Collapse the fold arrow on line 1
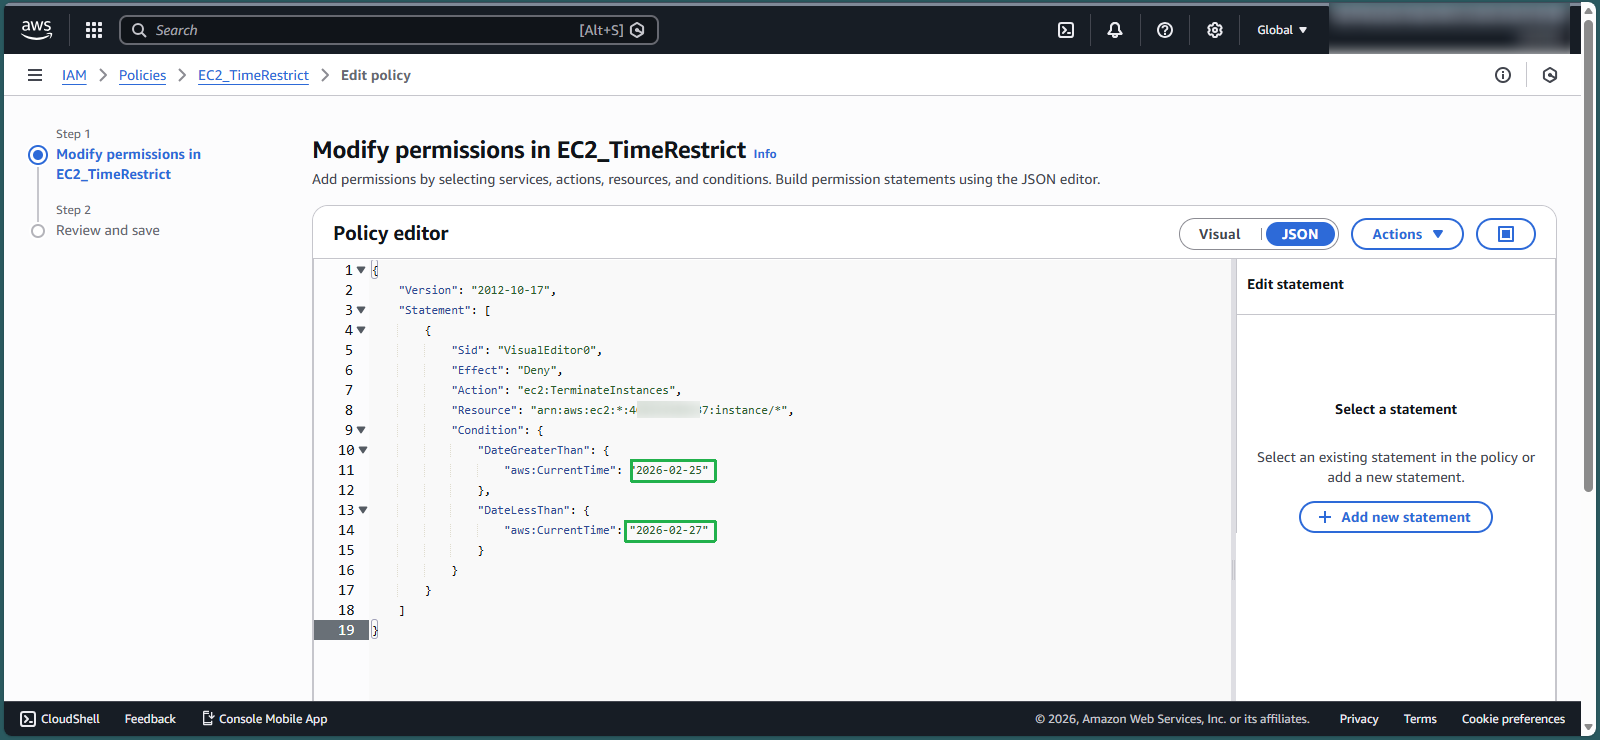The image size is (1600, 740). point(361,270)
